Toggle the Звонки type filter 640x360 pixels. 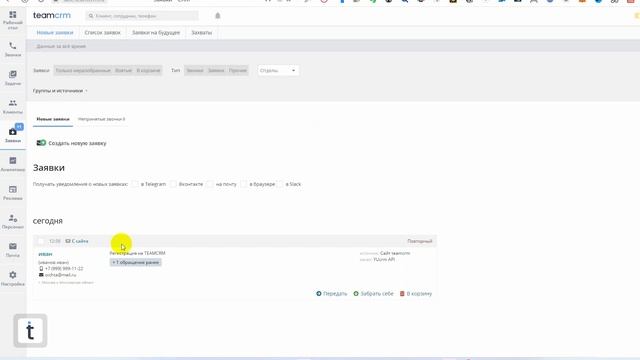195,70
